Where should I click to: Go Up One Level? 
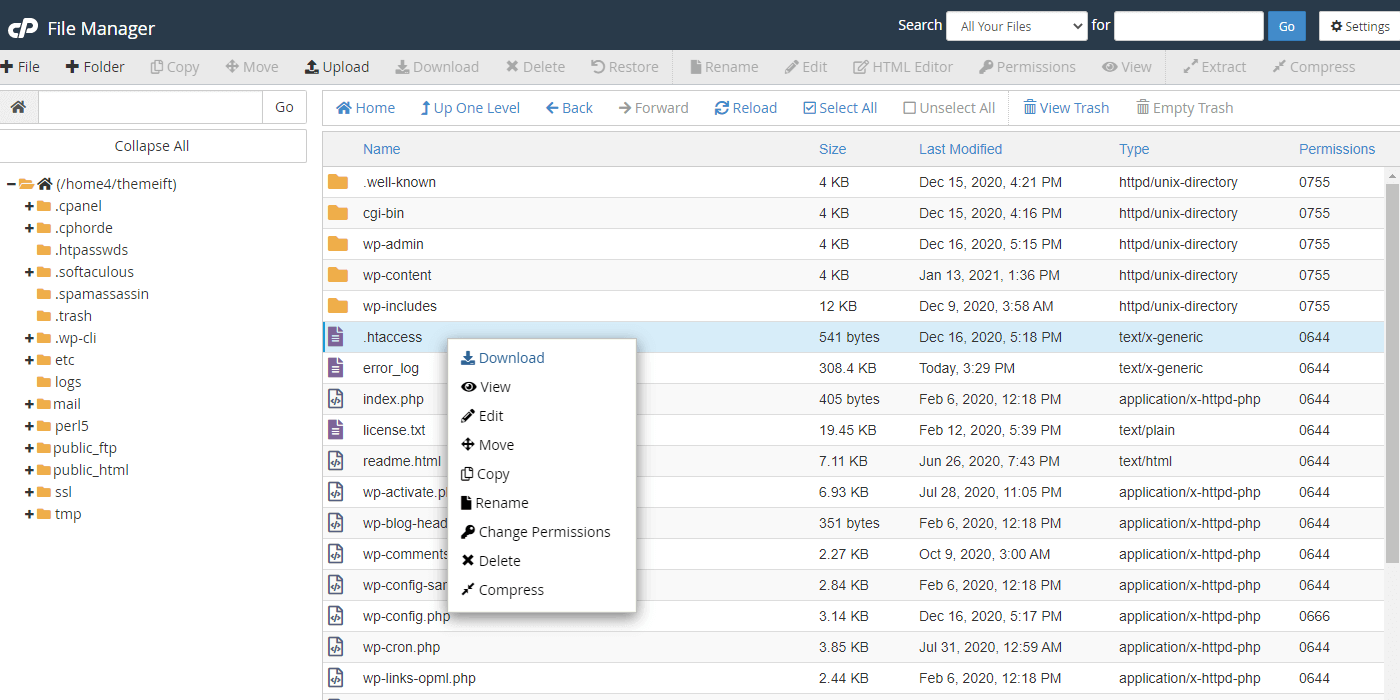pyautogui.click(x=470, y=108)
